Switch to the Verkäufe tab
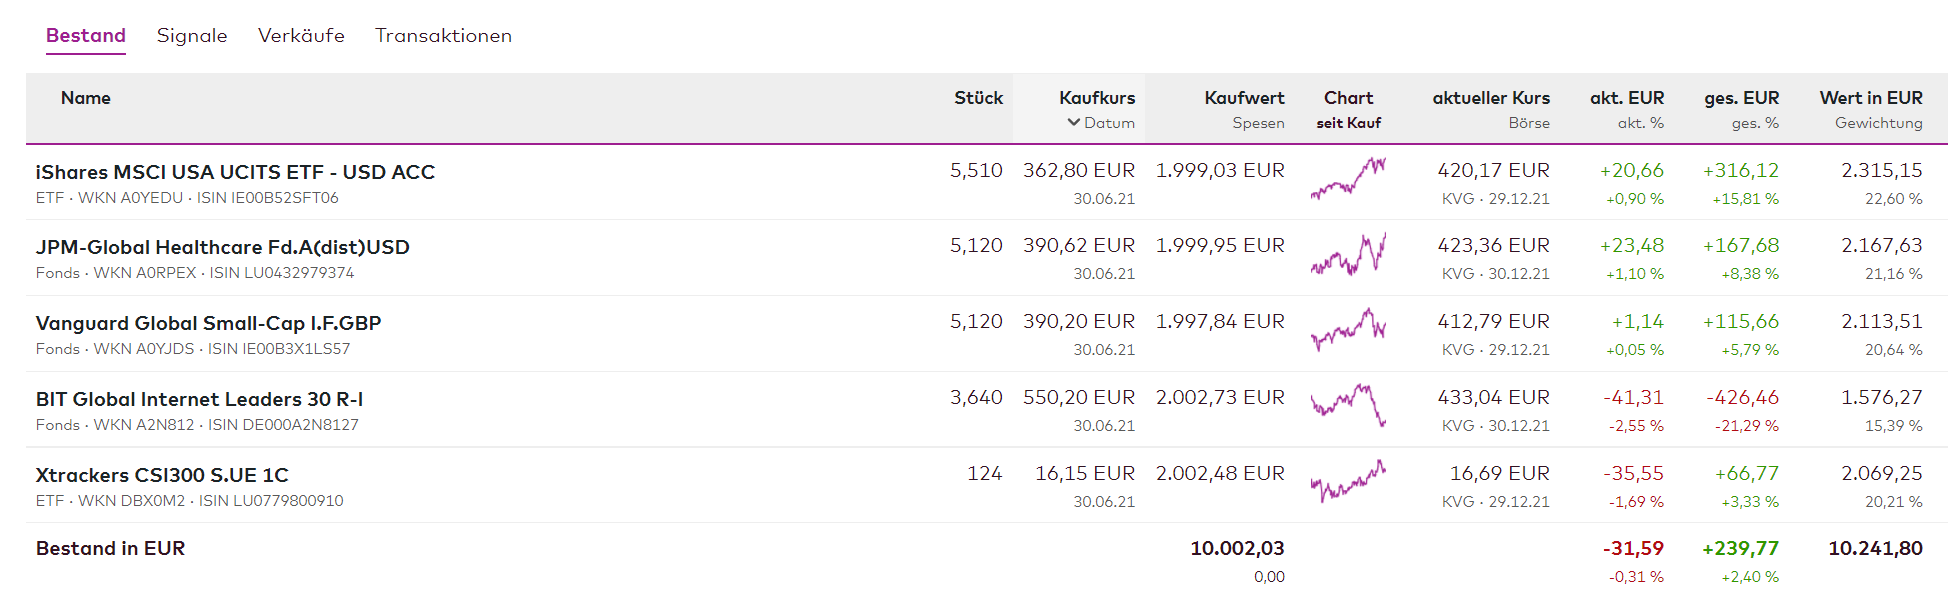The width and height of the screenshot is (1948, 597). 301,36
